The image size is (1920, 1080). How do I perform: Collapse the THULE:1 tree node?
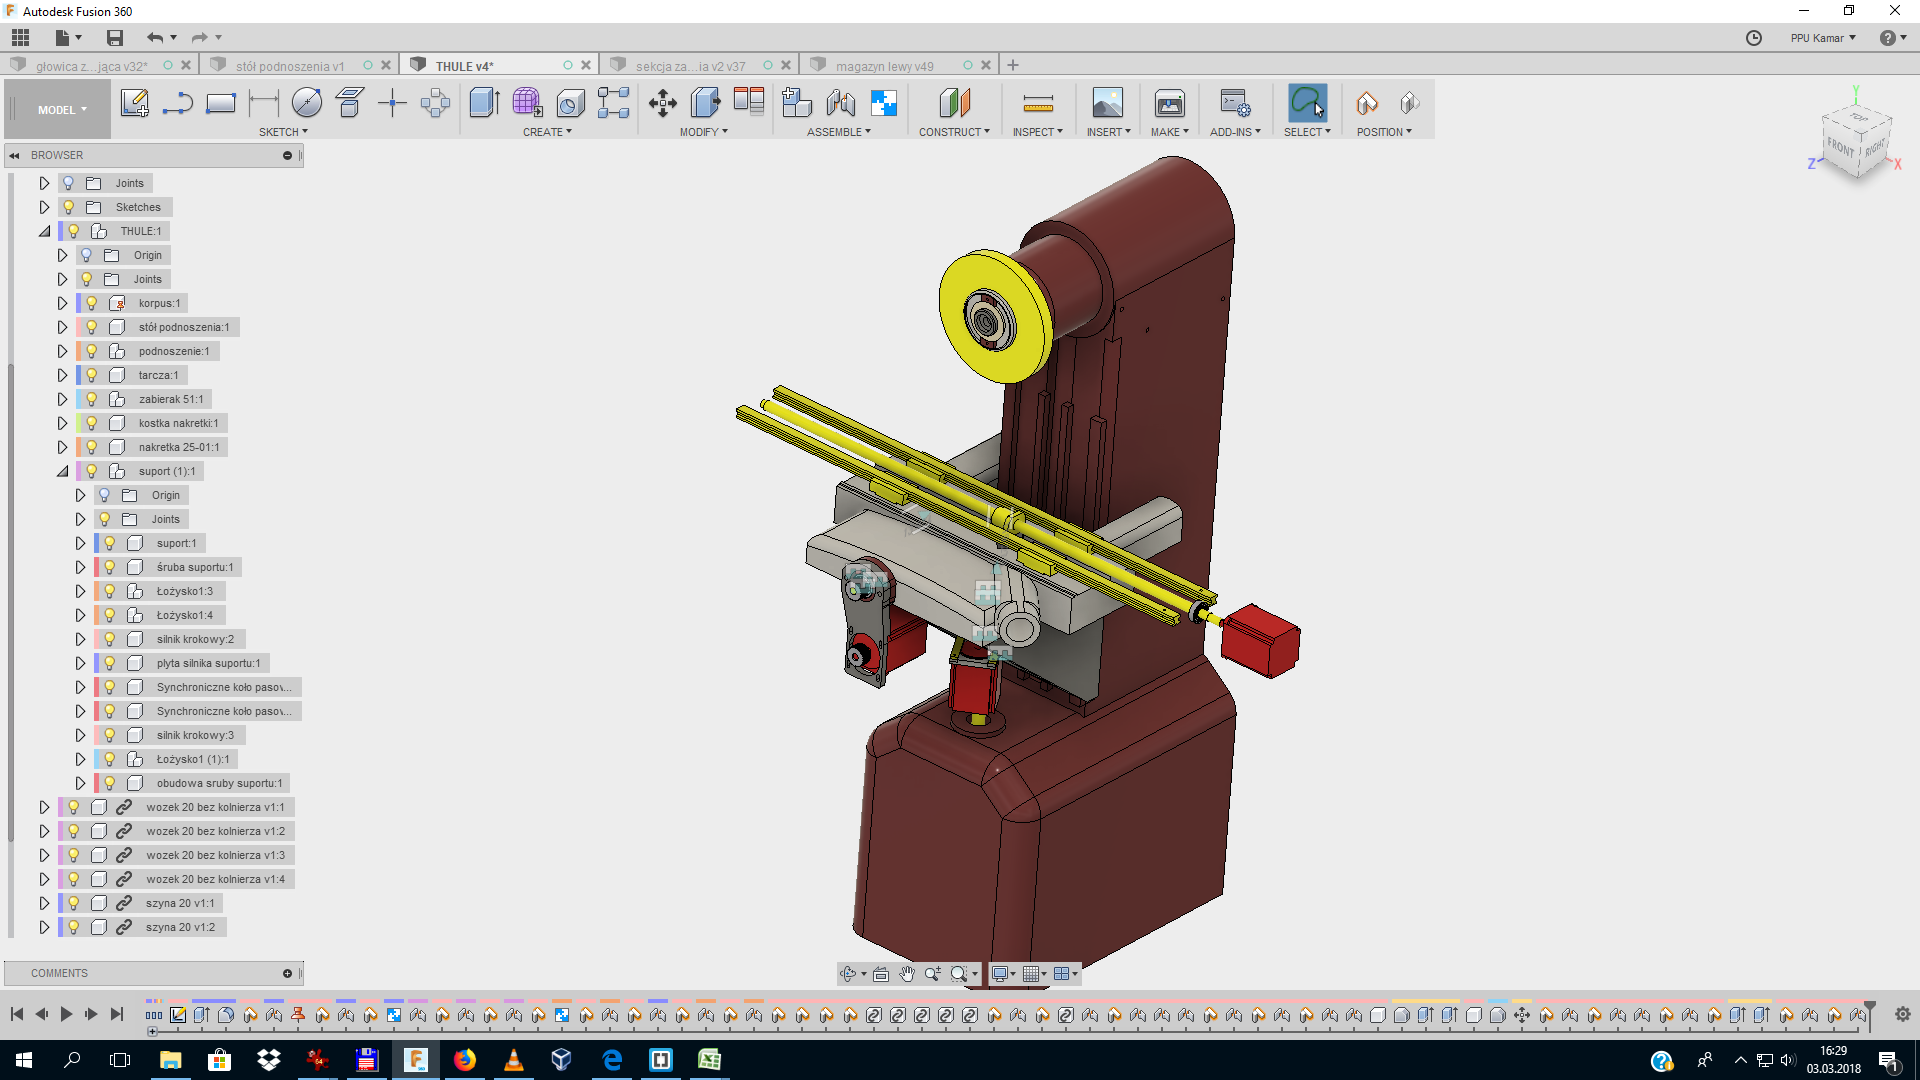point(44,231)
